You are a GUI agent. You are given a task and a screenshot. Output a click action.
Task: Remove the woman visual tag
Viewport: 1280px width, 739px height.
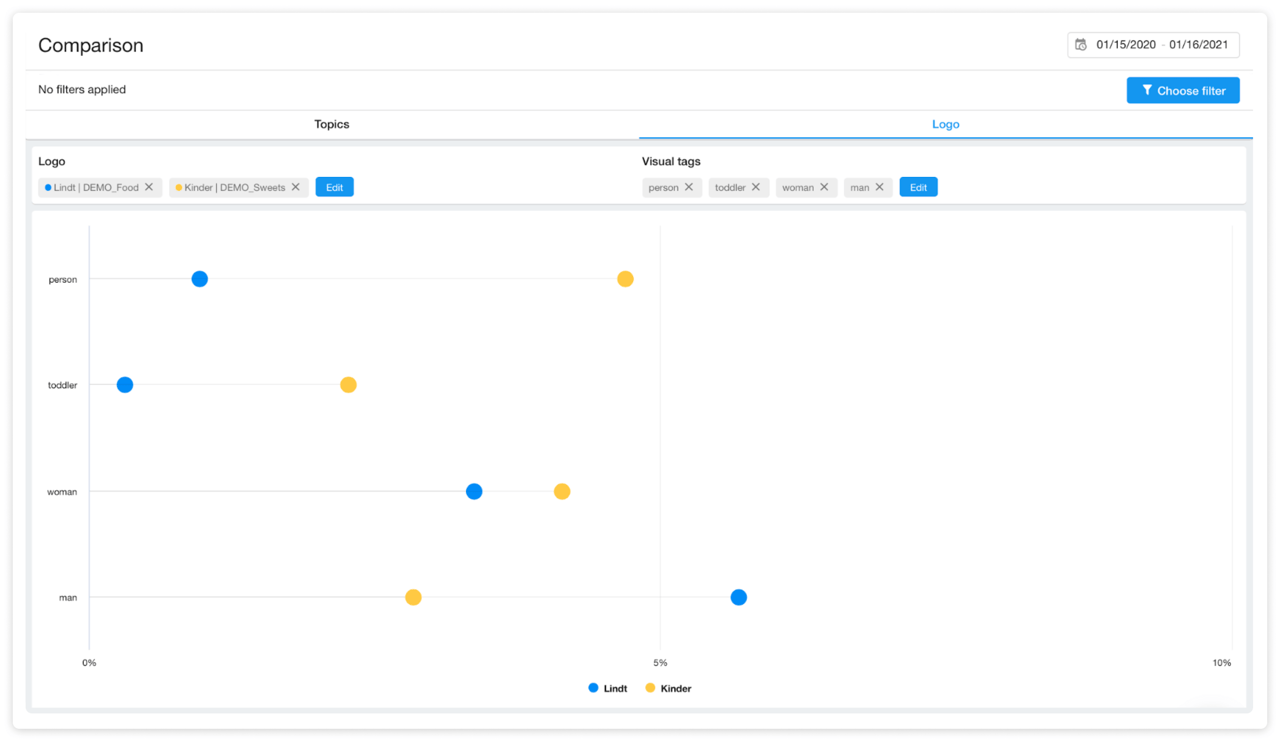[824, 187]
